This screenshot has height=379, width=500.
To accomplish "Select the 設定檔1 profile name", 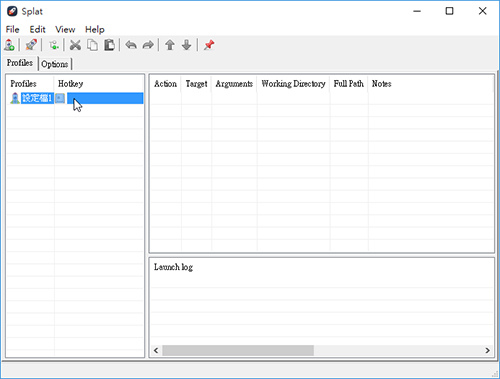I will [x=37, y=98].
